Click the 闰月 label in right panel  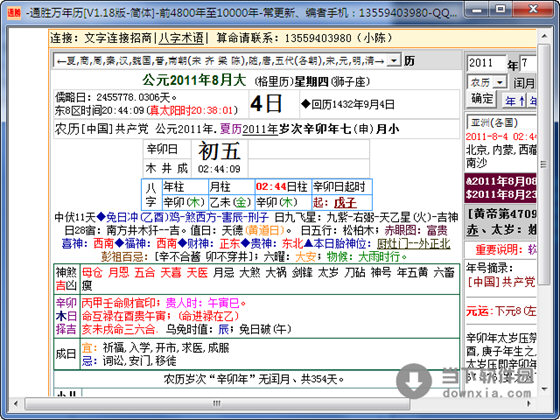click(524, 83)
